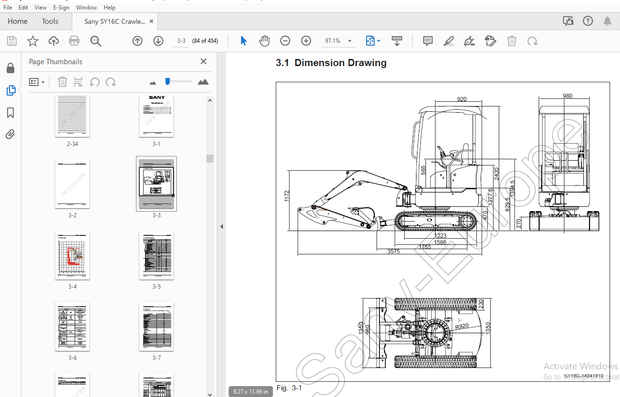
Task: Click the insert/extract pages icon in thumbnails panel
Action: click(x=78, y=82)
